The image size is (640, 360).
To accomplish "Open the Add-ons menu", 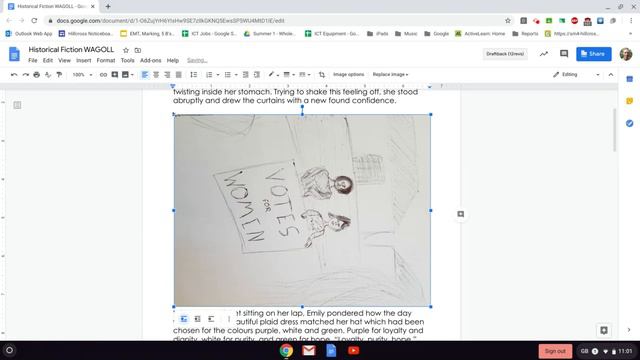I will [151, 60].
